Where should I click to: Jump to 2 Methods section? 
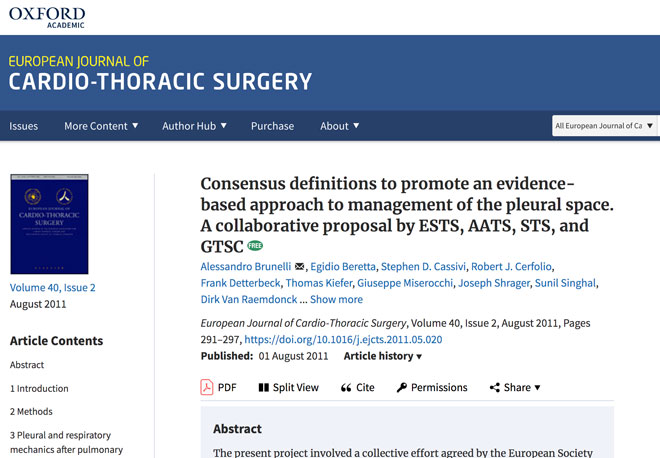coord(31,412)
